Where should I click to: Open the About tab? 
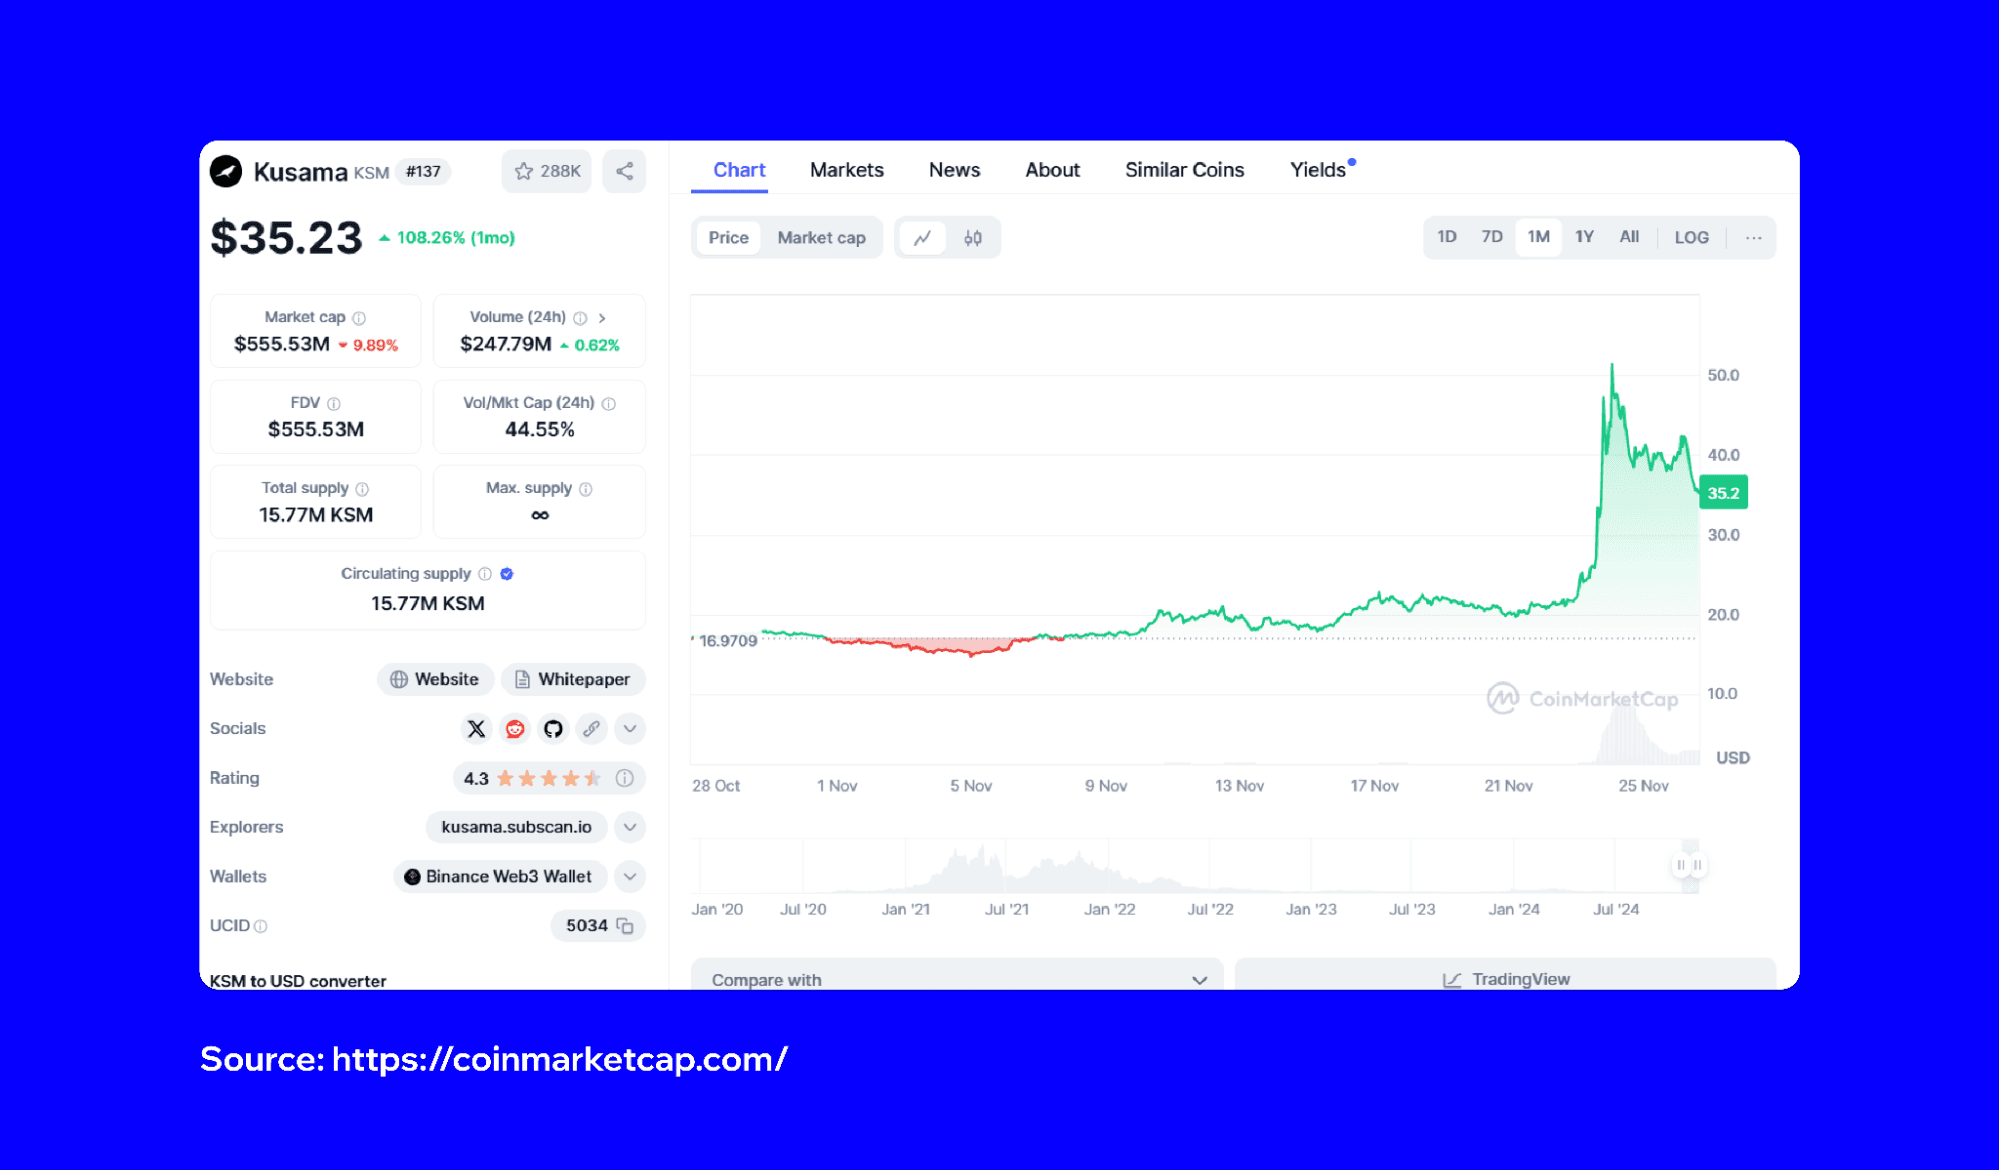(1052, 170)
